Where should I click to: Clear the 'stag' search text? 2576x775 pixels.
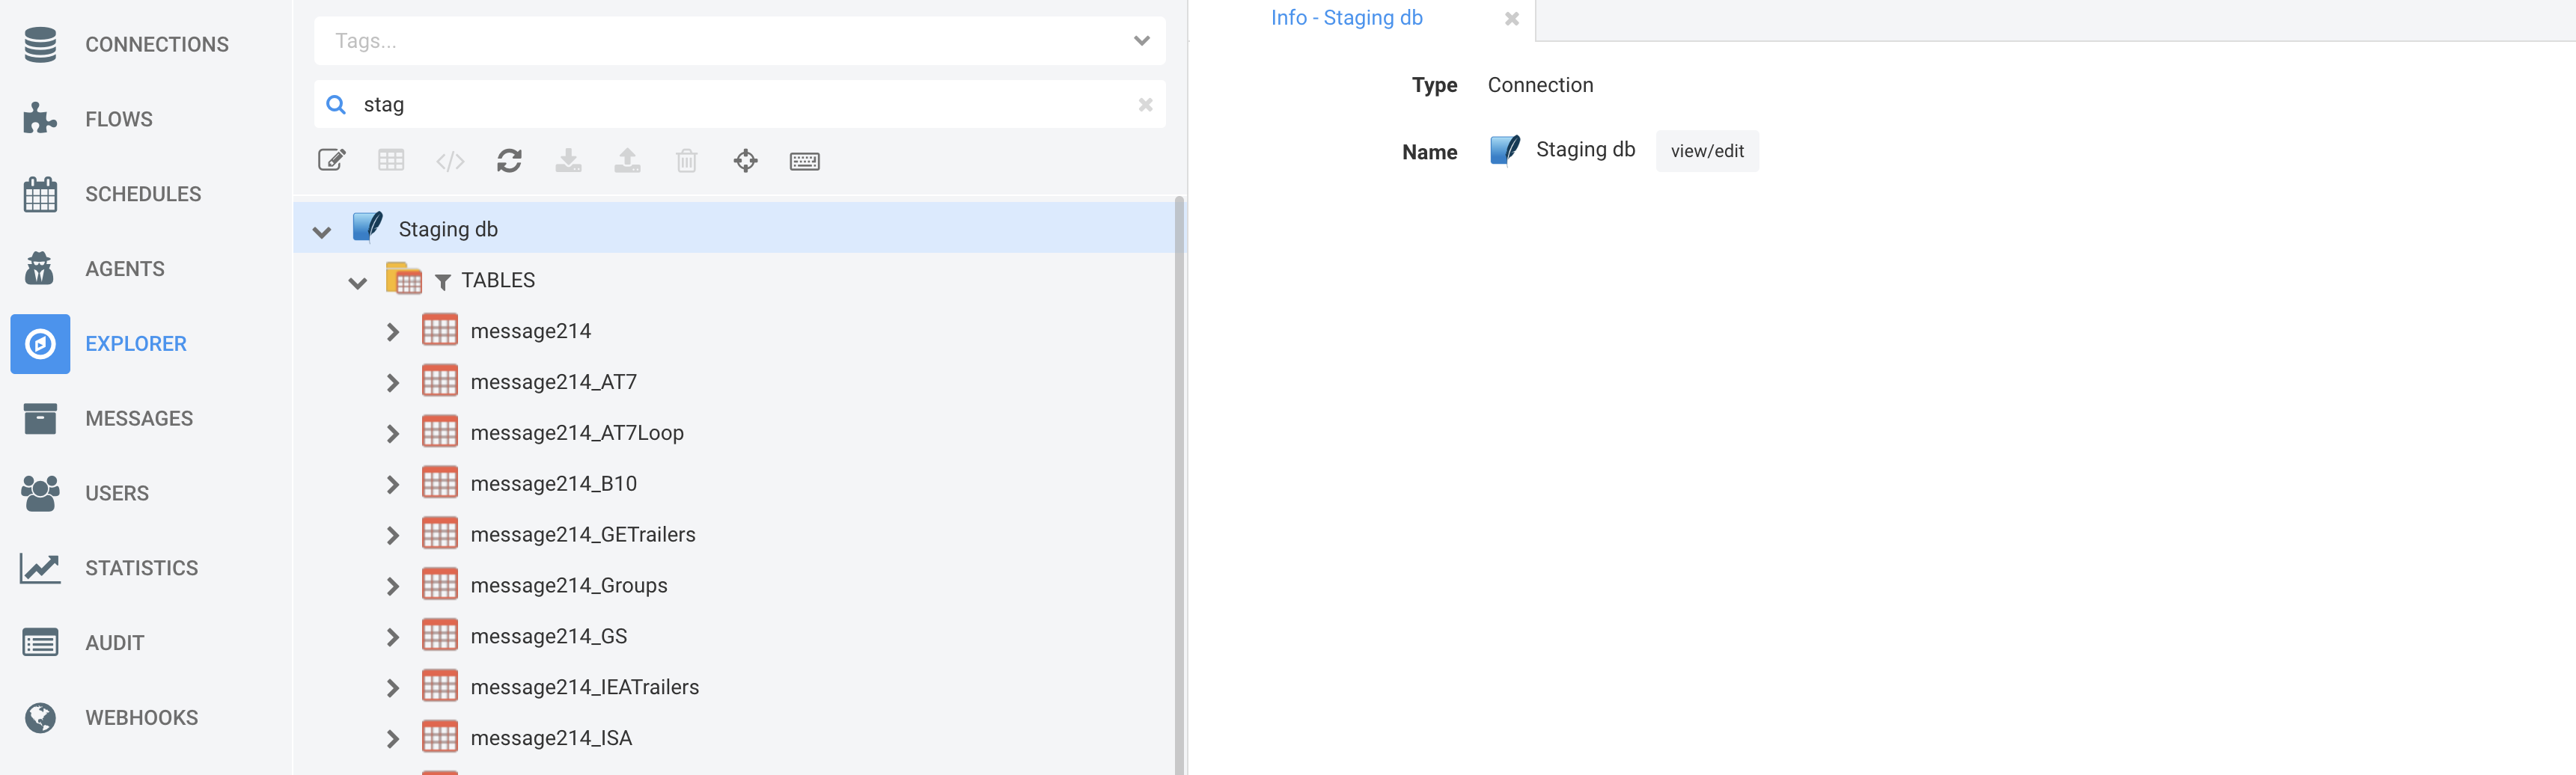pyautogui.click(x=1145, y=104)
